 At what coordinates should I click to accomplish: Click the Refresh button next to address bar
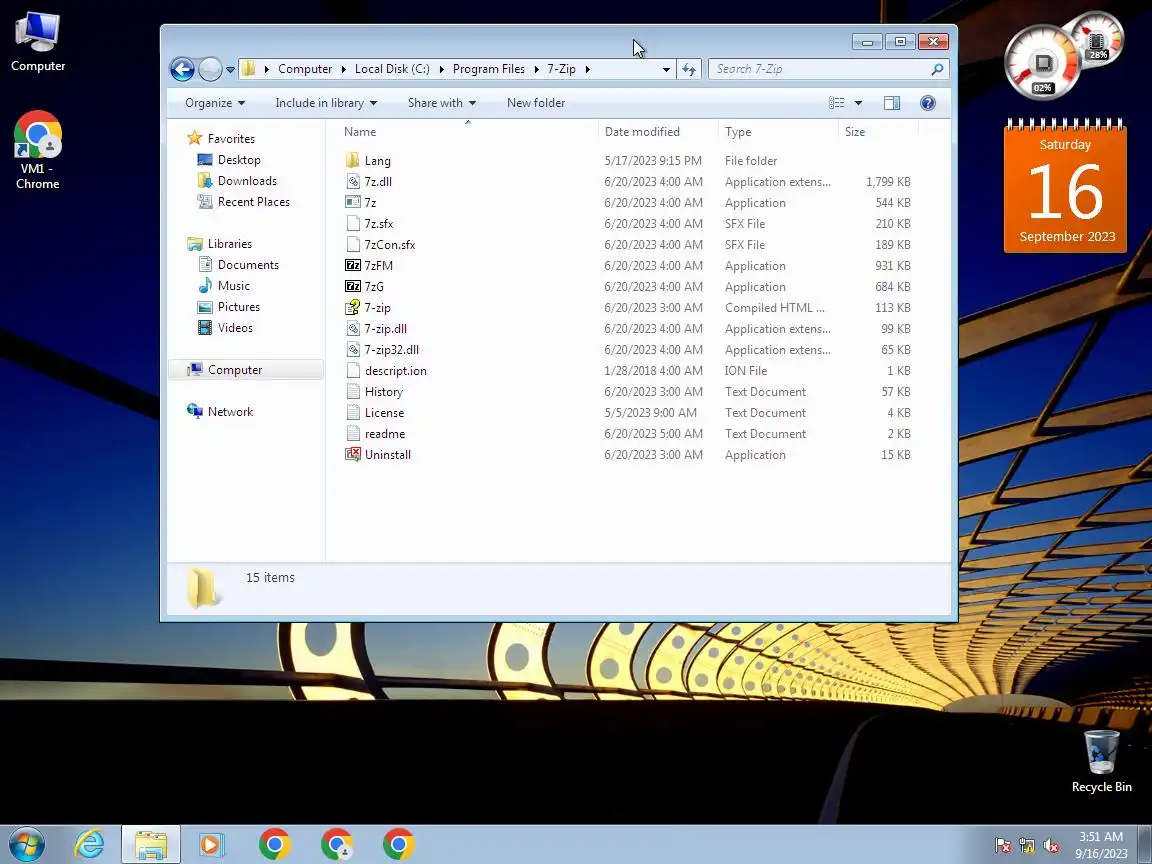point(688,69)
